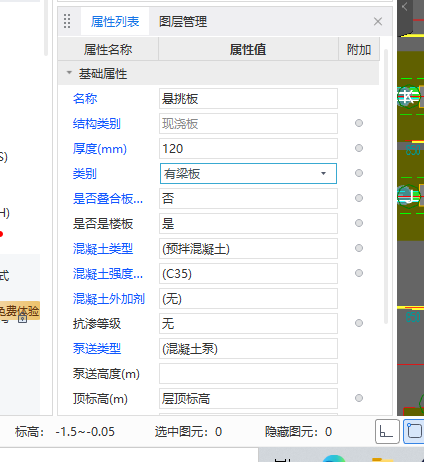Click the empty 泵送高度(m) field
This screenshot has height=462, width=424.
(248, 374)
